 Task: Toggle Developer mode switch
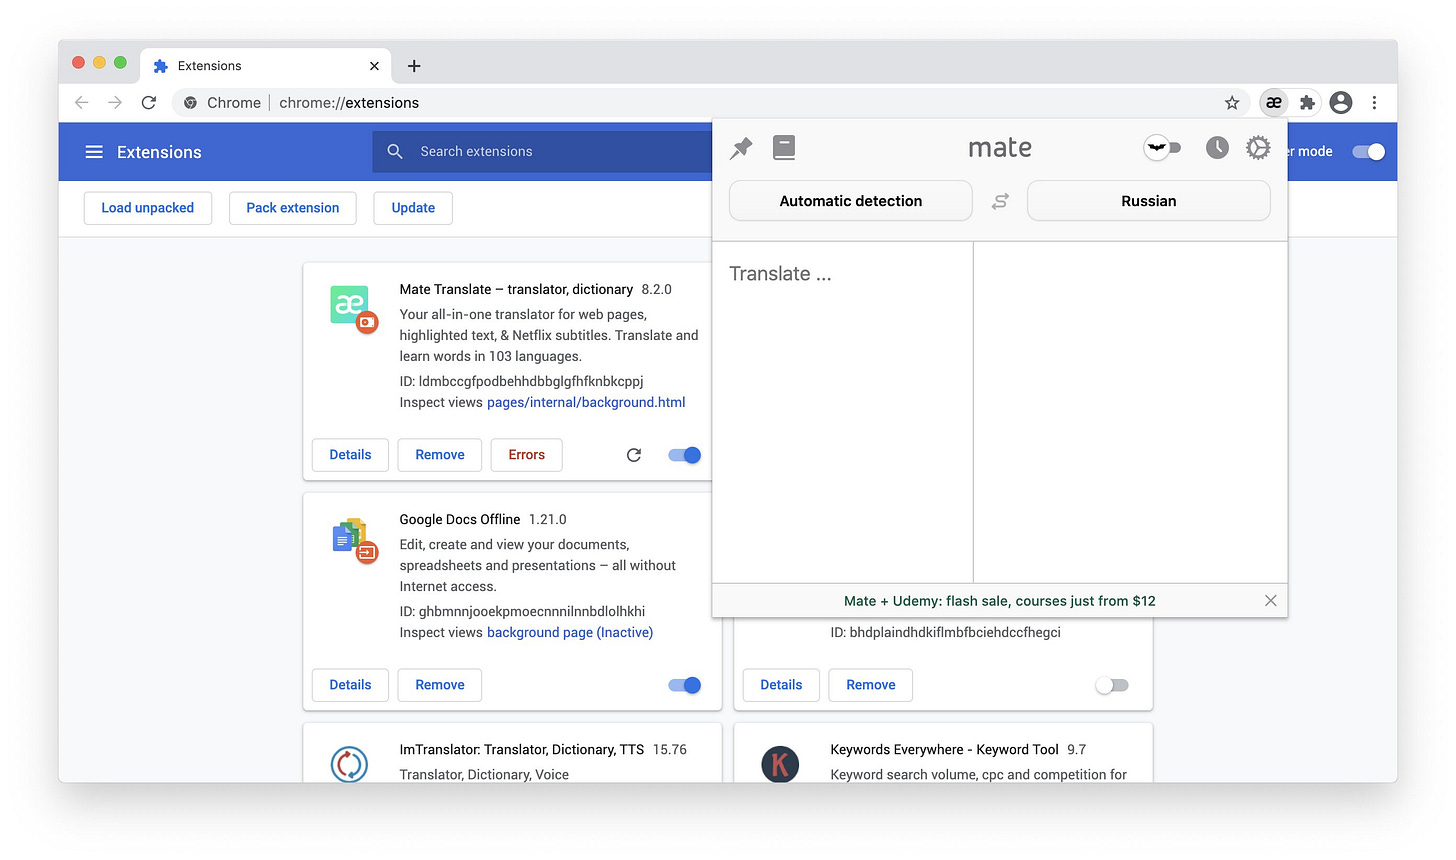click(x=1368, y=152)
